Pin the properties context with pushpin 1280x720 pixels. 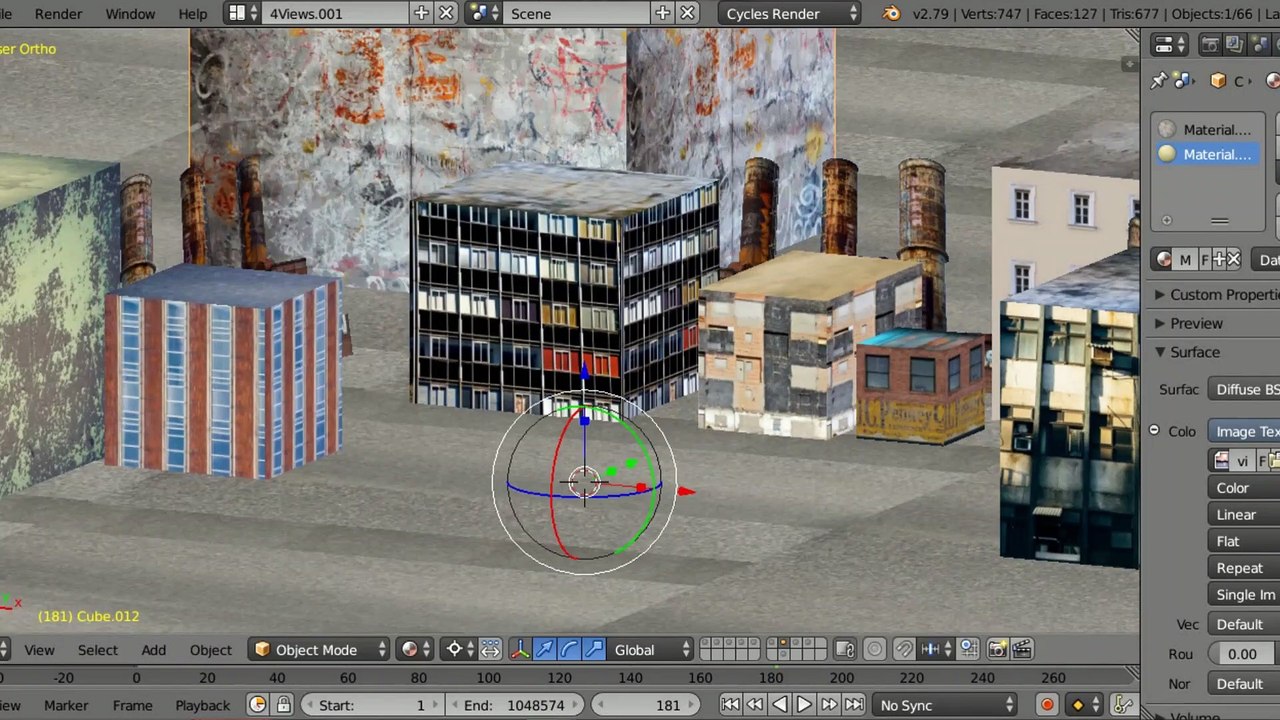click(1158, 81)
